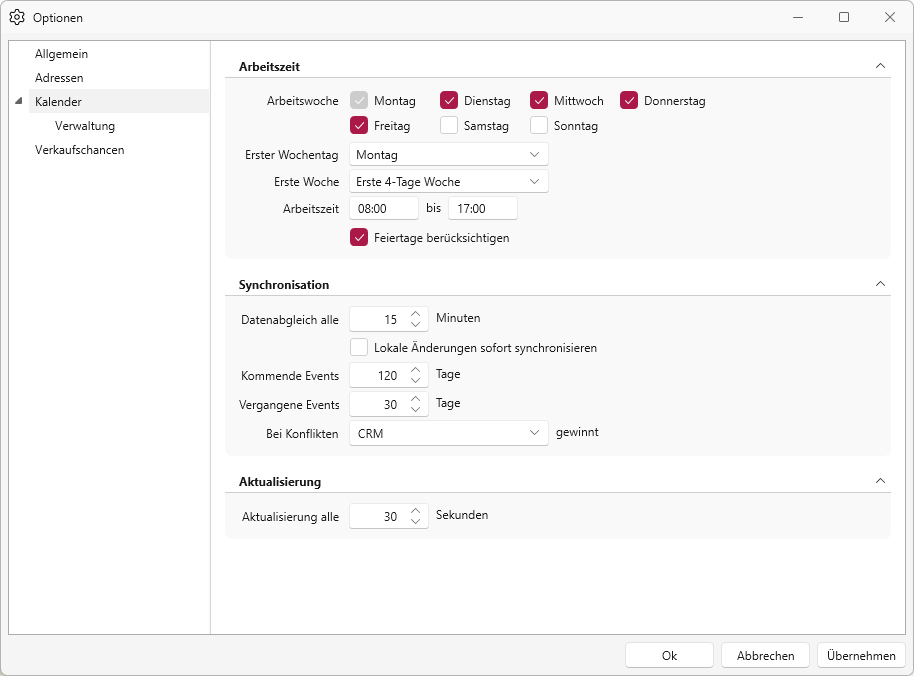Select Allgemein in the sidebar
The width and height of the screenshot is (914, 676).
(x=61, y=54)
